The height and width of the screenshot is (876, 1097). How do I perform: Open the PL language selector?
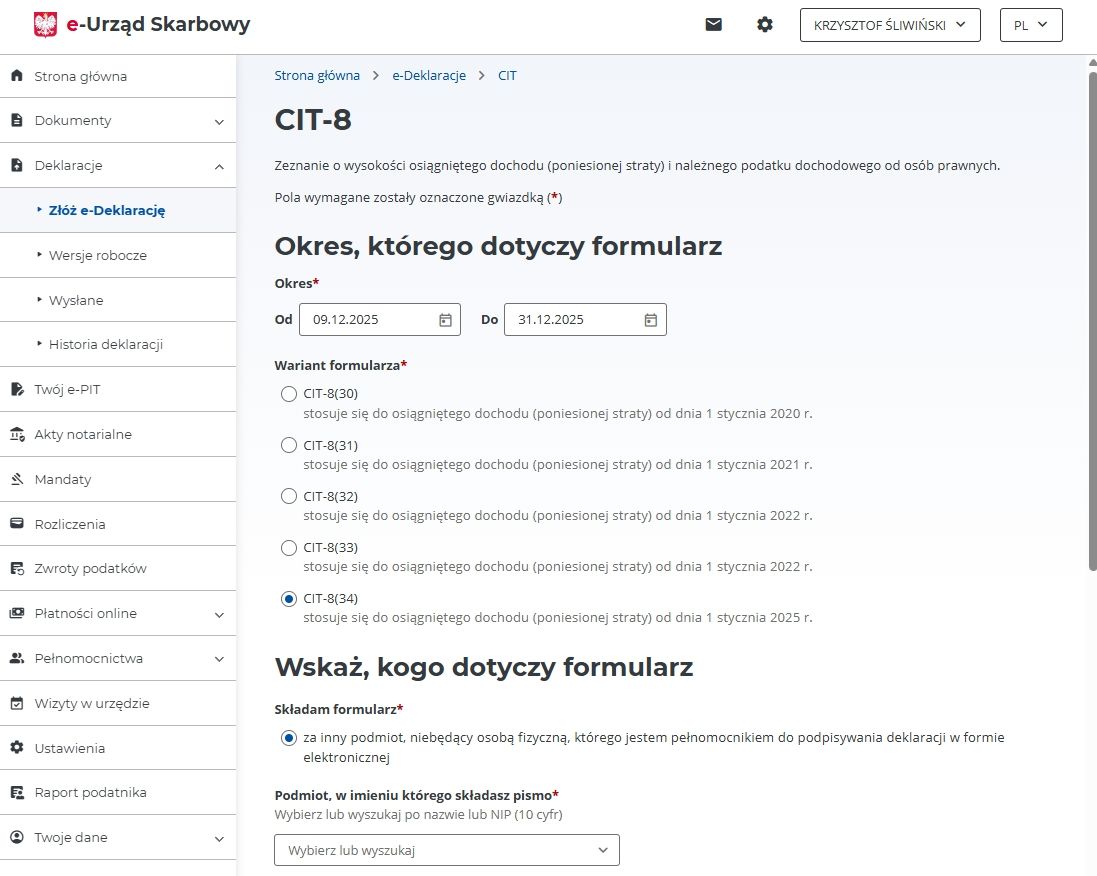1030,25
